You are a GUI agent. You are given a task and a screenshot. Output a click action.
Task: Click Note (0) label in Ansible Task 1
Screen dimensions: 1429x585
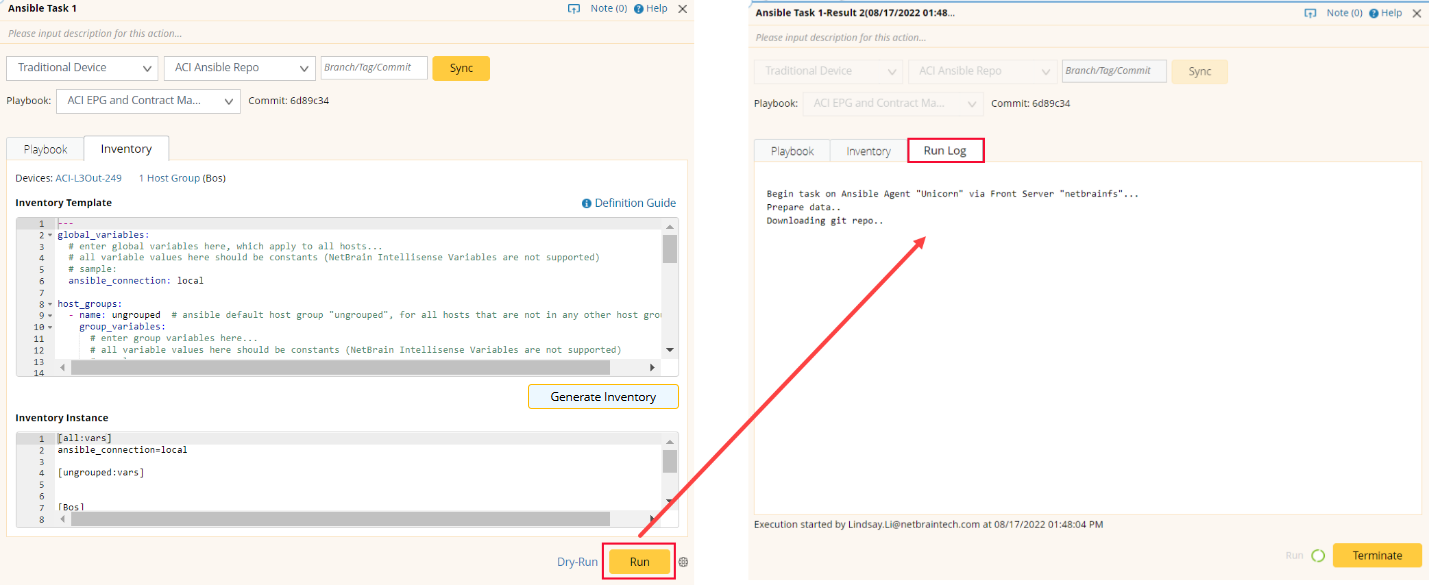(x=609, y=8)
